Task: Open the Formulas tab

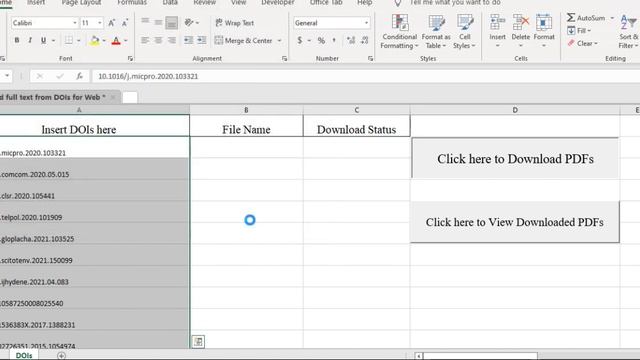Action: point(132,2)
